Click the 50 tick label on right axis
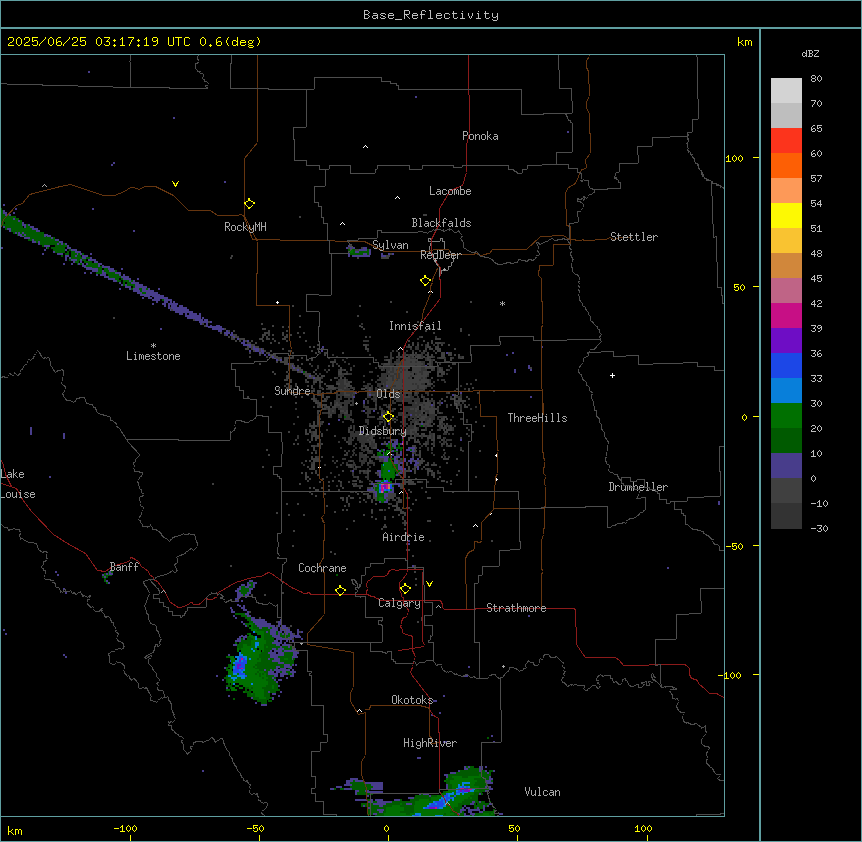This screenshot has width=862, height=842. (x=739, y=287)
